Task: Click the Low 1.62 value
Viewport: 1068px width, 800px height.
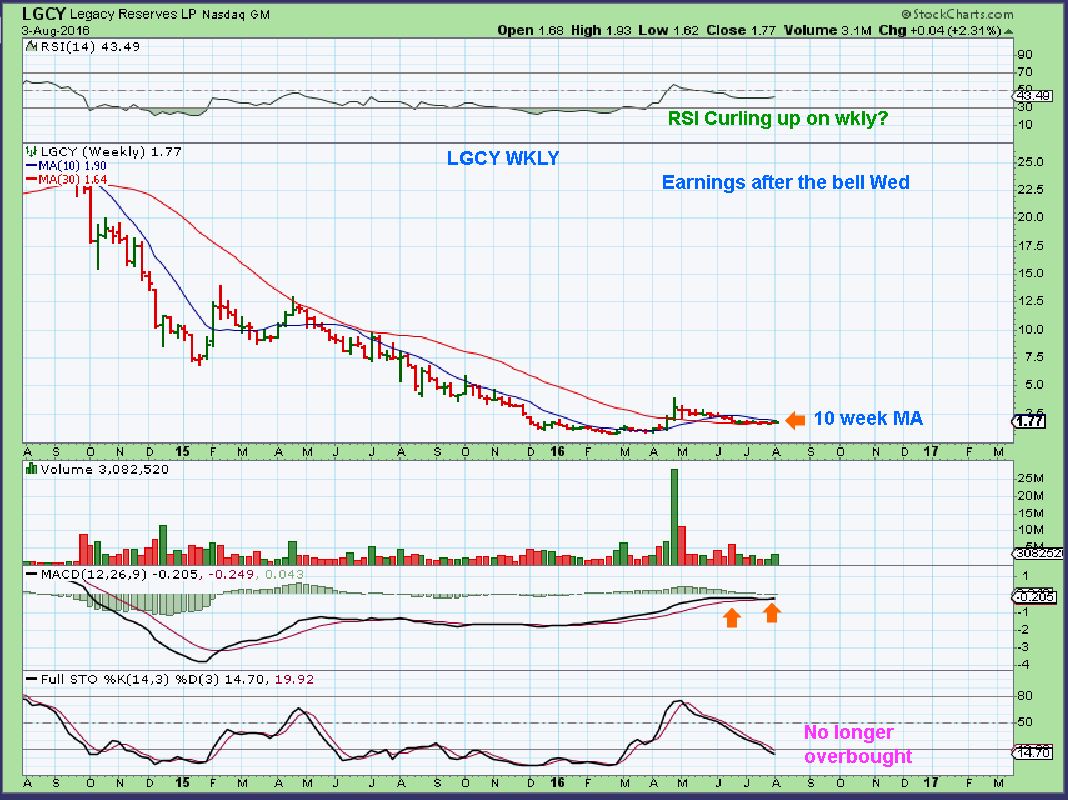Action: click(668, 31)
